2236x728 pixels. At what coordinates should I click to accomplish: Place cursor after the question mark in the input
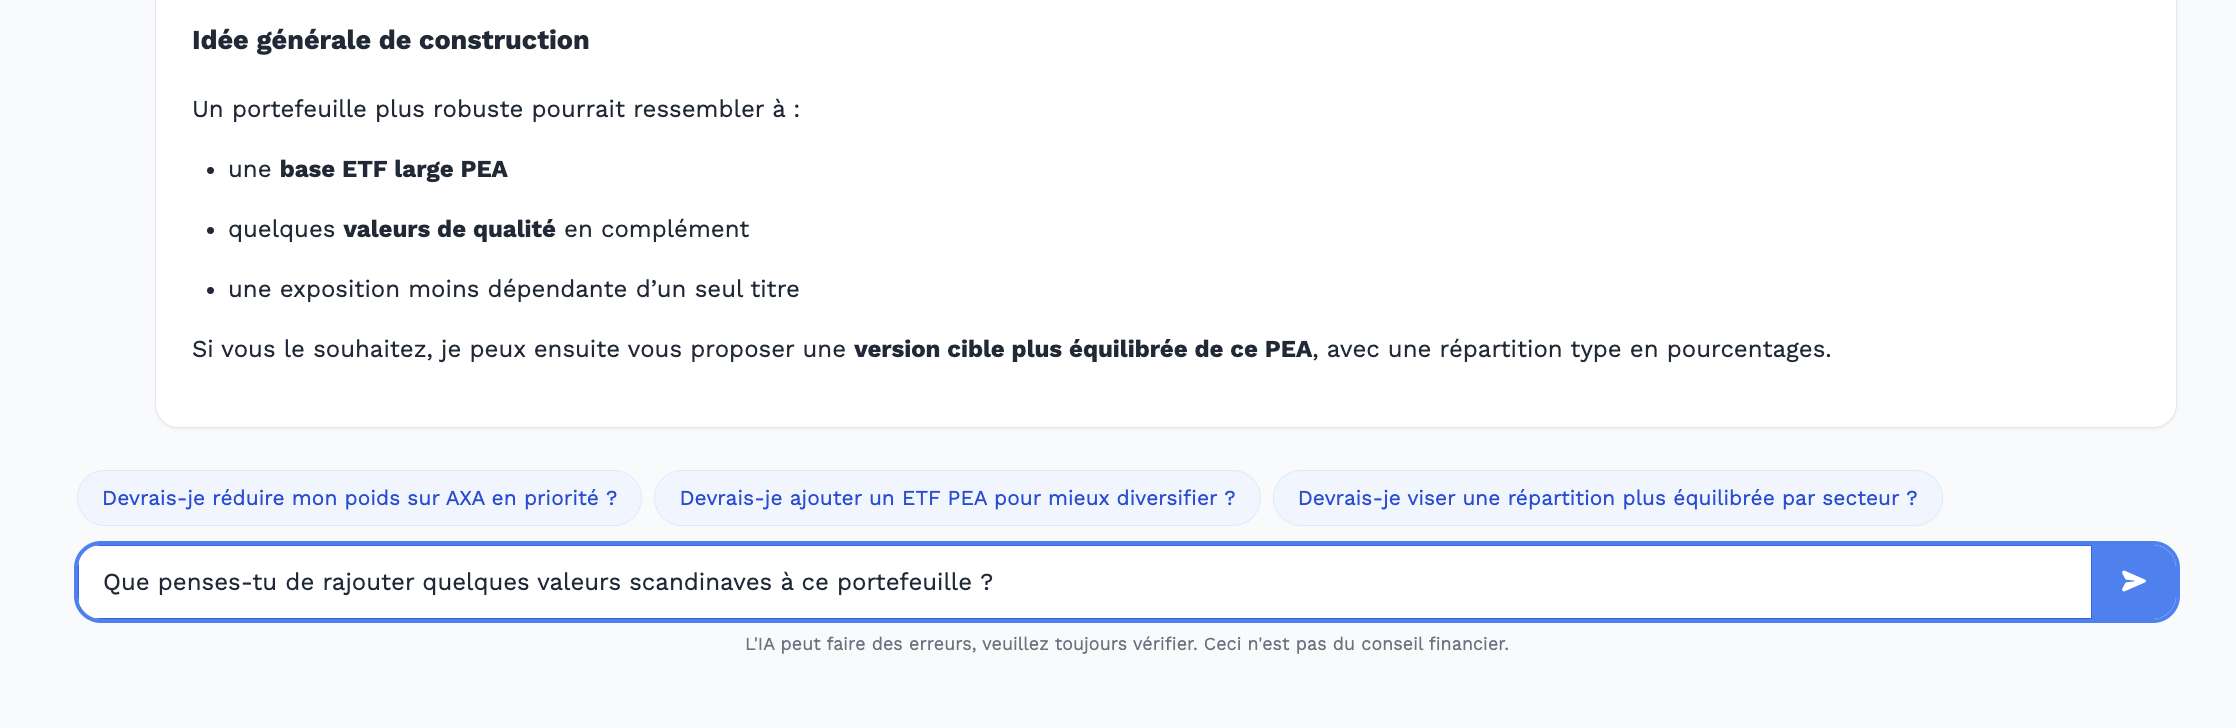(x=994, y=582)
